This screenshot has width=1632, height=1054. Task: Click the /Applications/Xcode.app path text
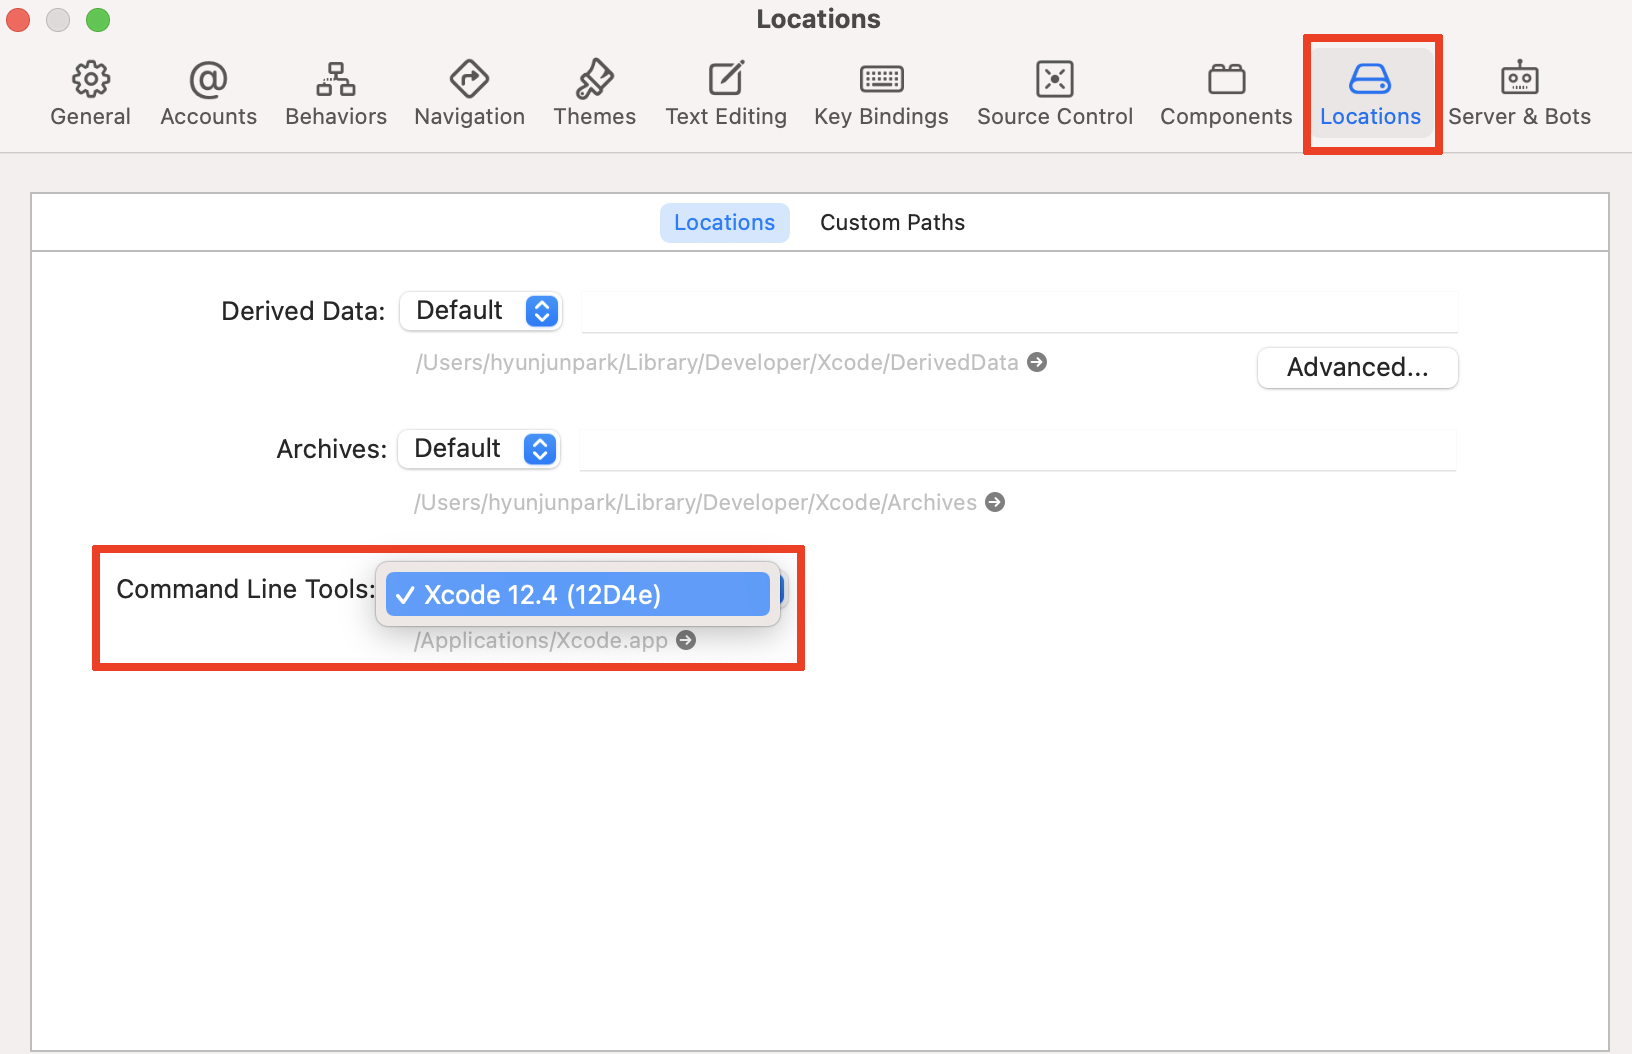(541, 641)
